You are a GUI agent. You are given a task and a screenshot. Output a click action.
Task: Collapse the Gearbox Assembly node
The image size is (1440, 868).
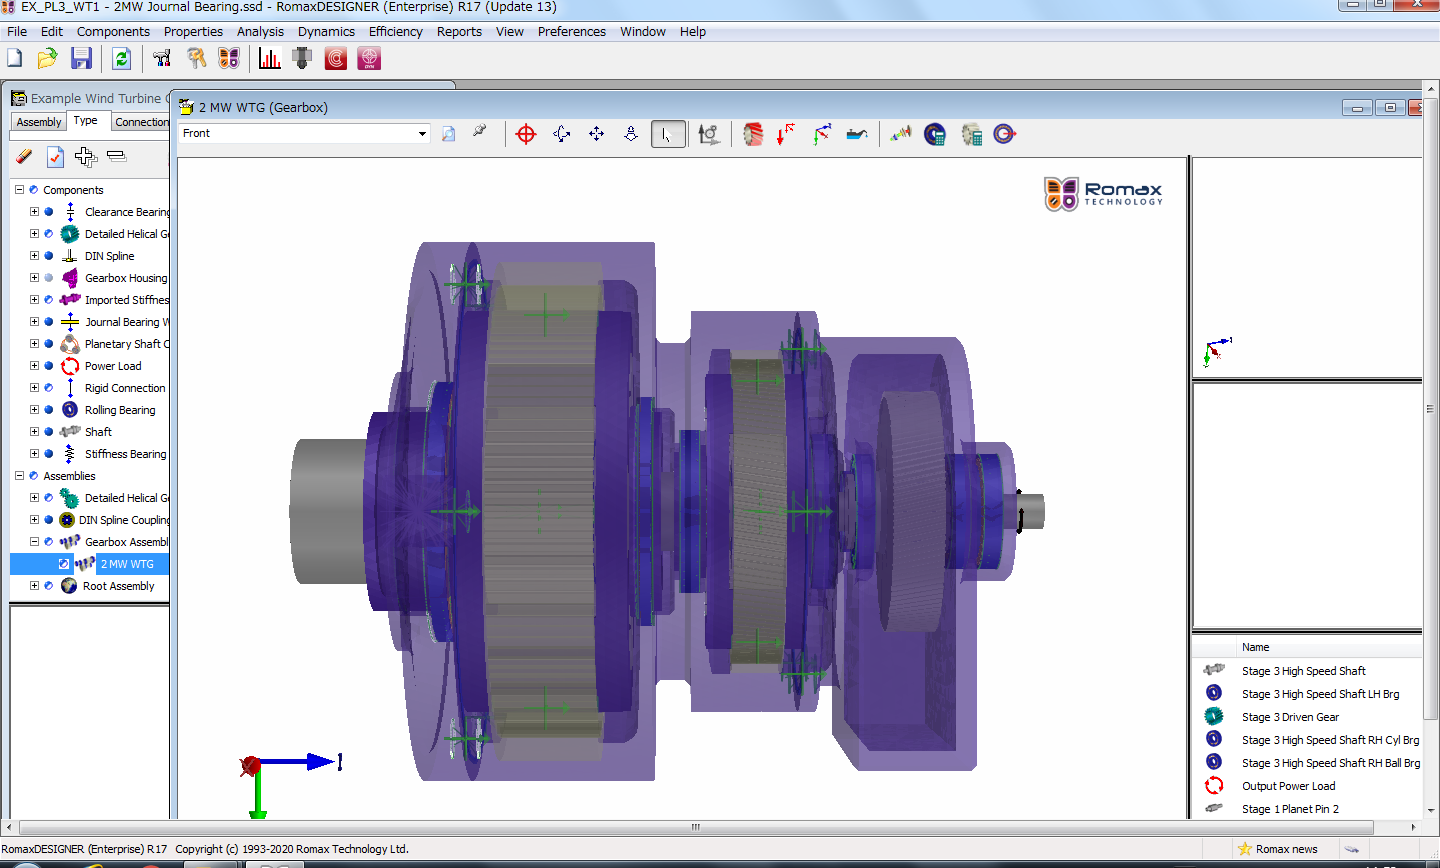[34, 542]
